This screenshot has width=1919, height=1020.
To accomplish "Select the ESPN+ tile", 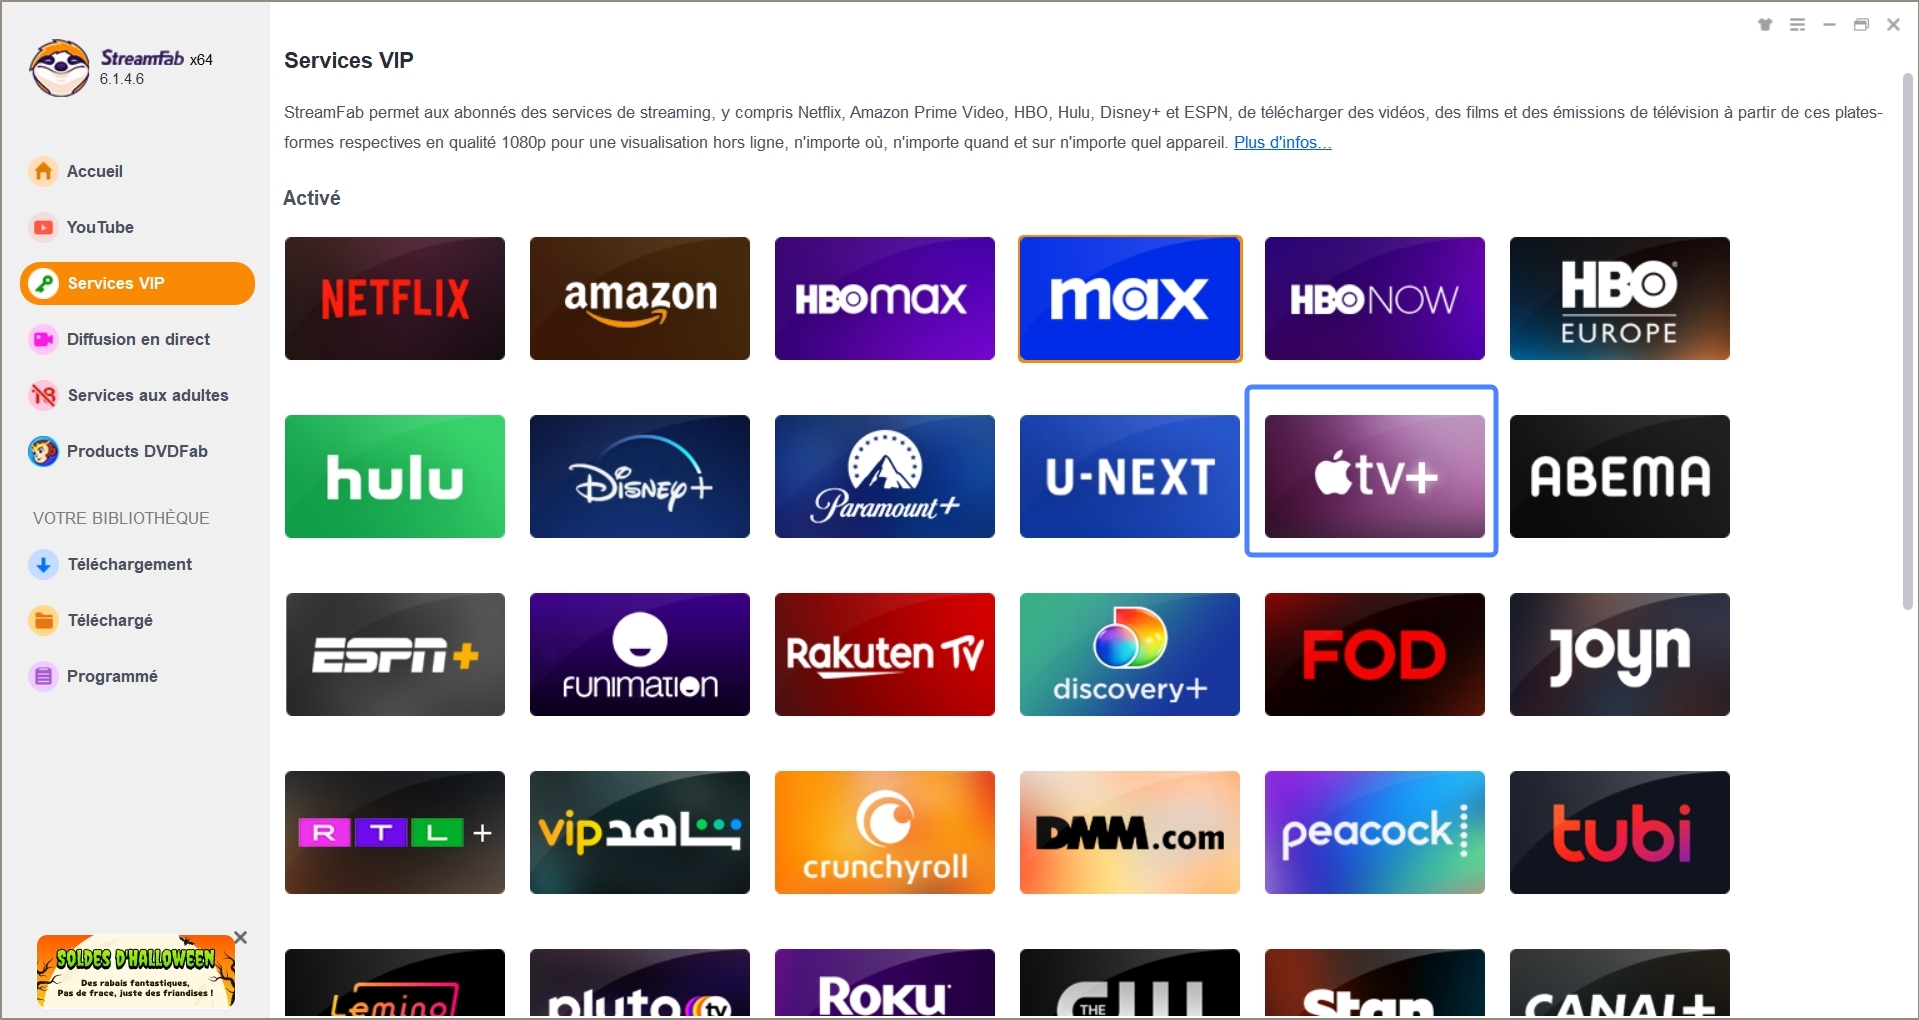I will click(394, 654).
